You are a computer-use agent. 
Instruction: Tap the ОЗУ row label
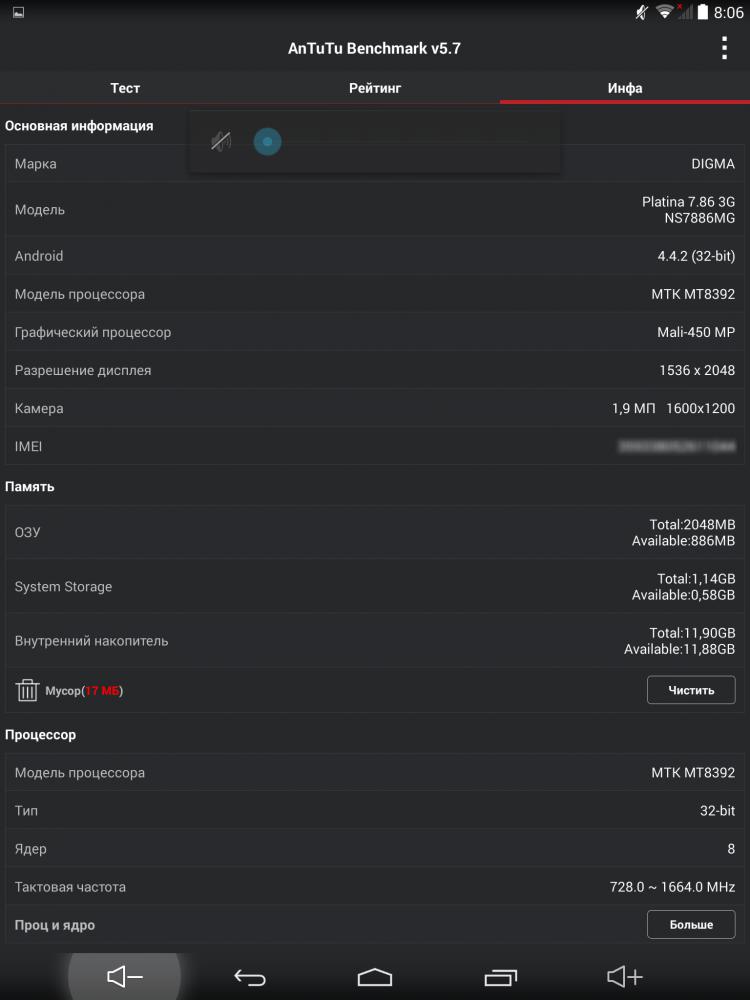(x=27, y=532)
